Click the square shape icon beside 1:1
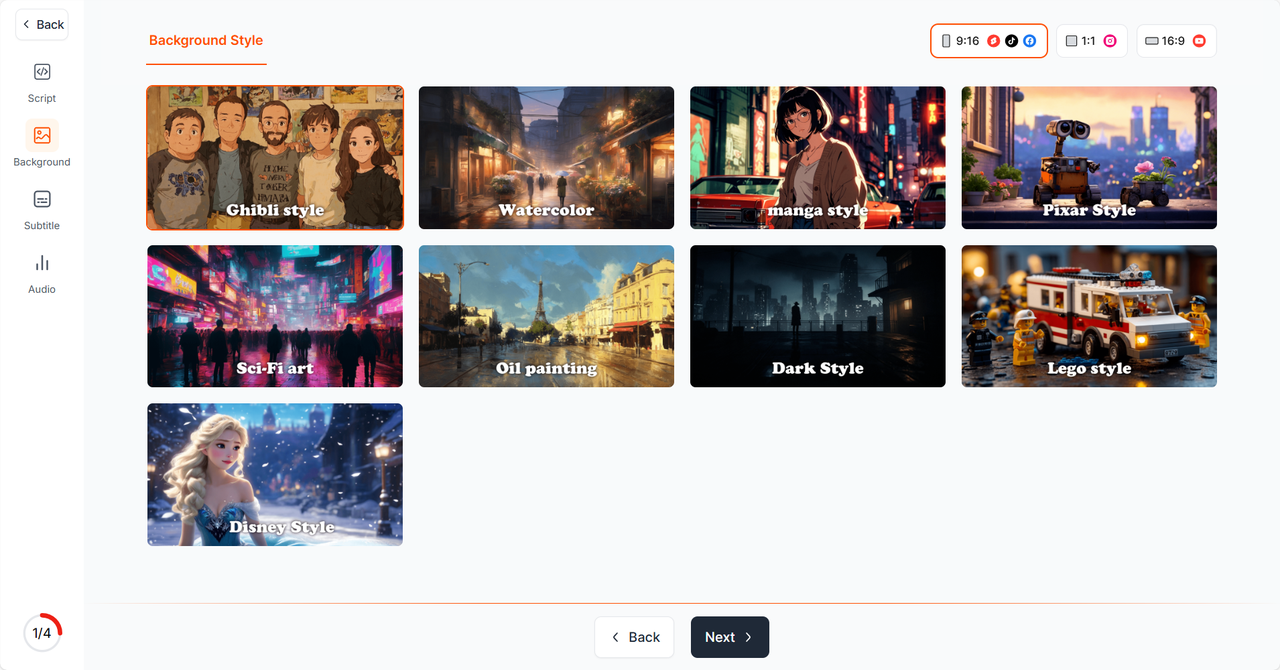 pos(1071,41)
